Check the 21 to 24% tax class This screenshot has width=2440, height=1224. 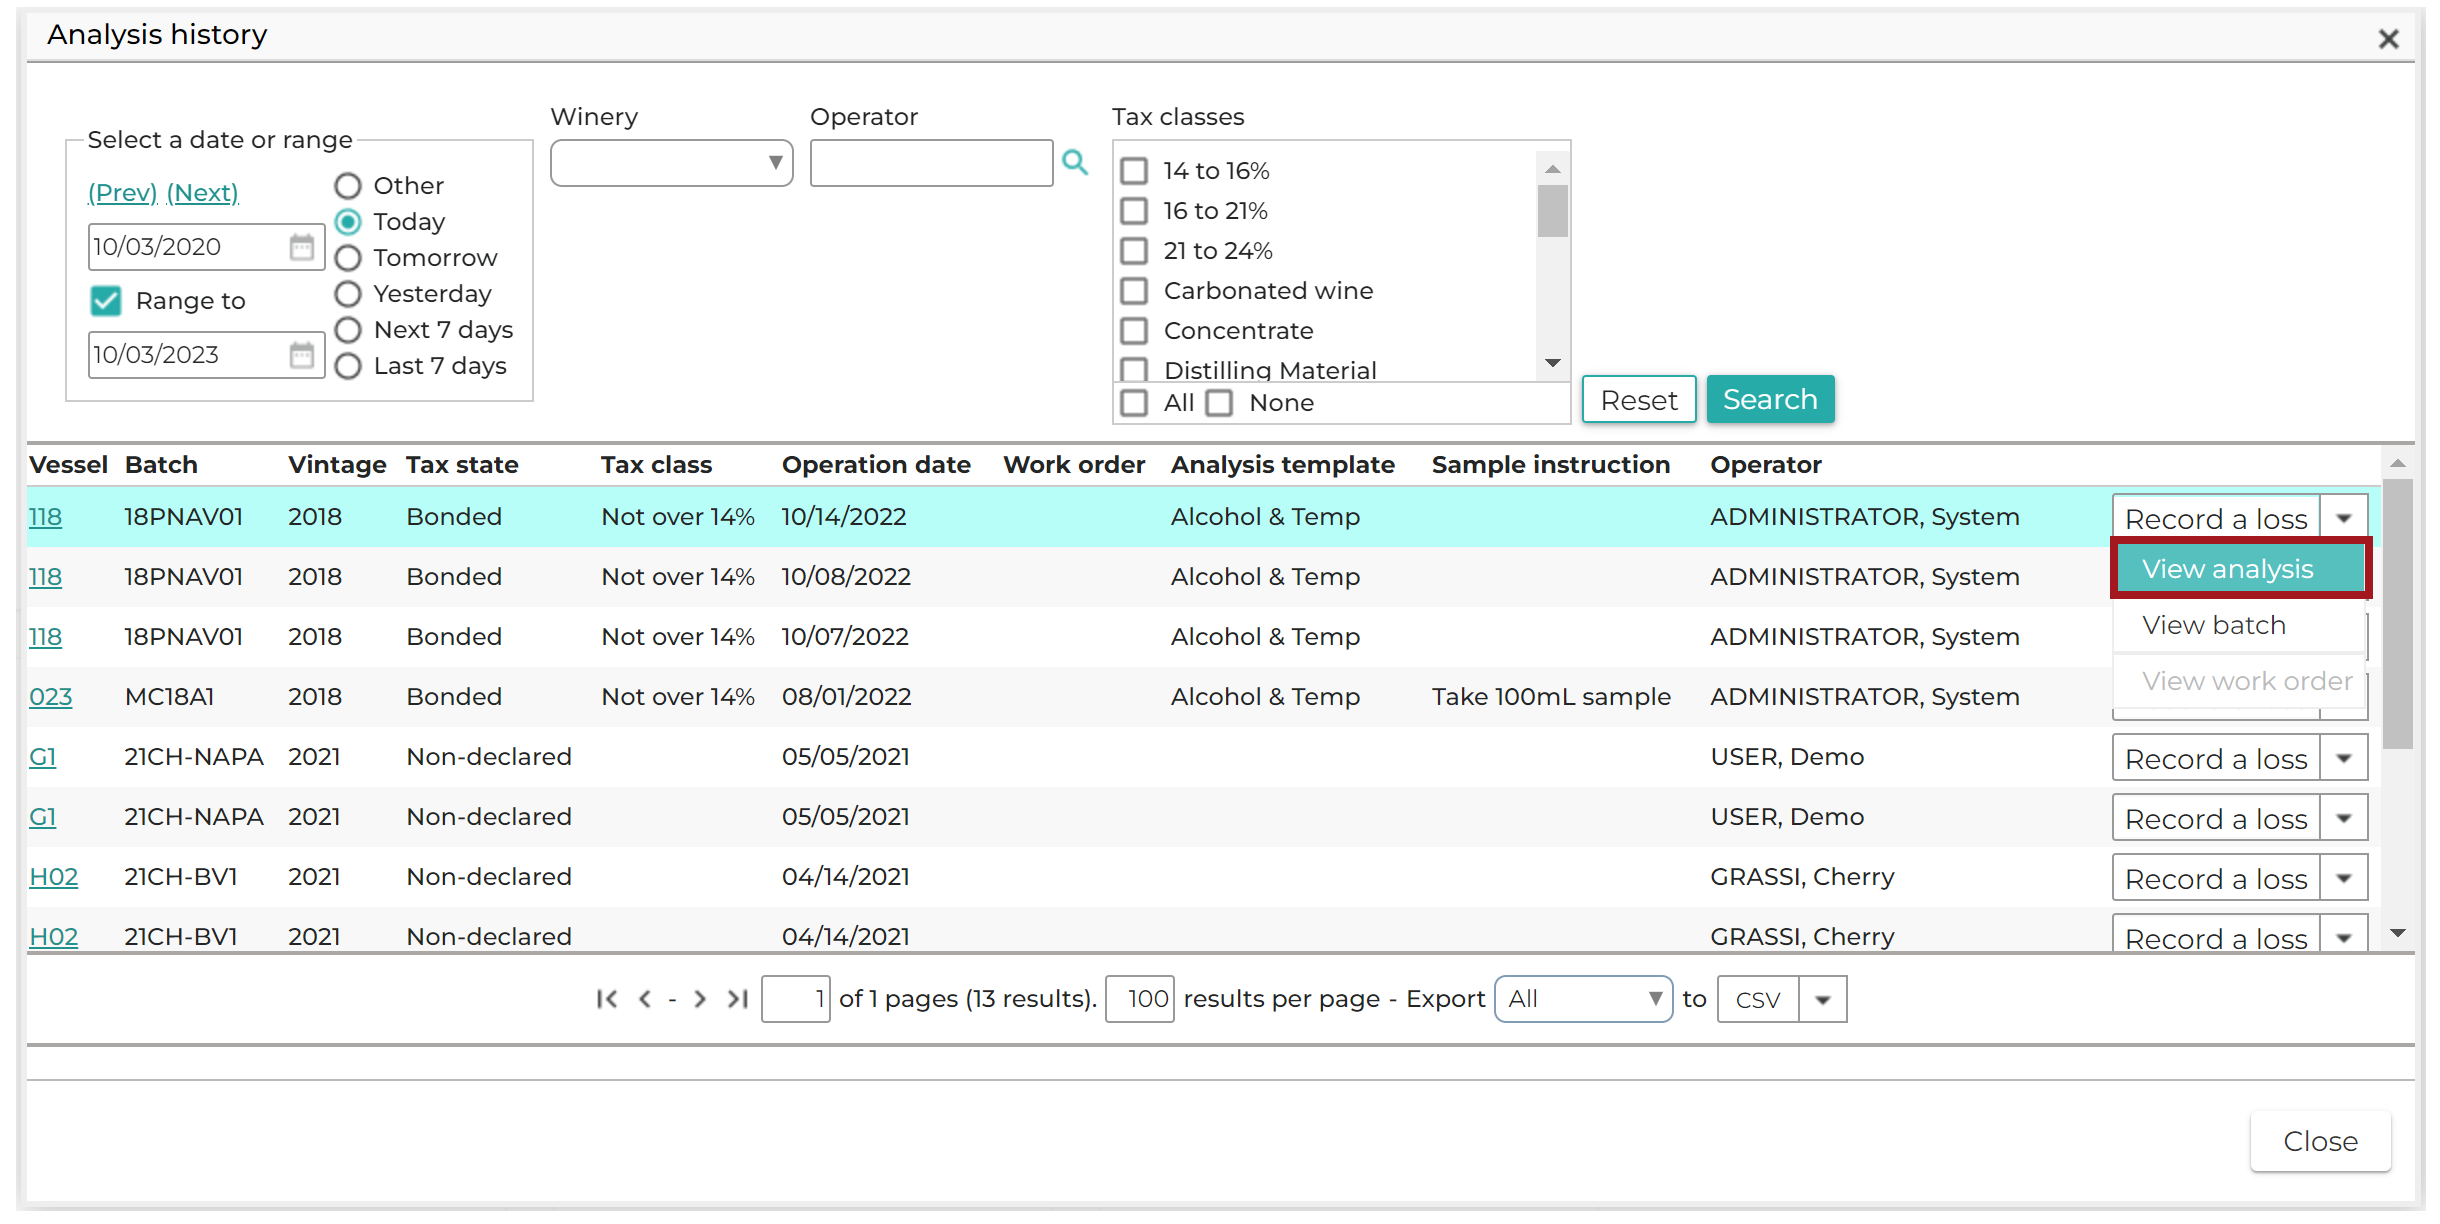coord(1134,251)
